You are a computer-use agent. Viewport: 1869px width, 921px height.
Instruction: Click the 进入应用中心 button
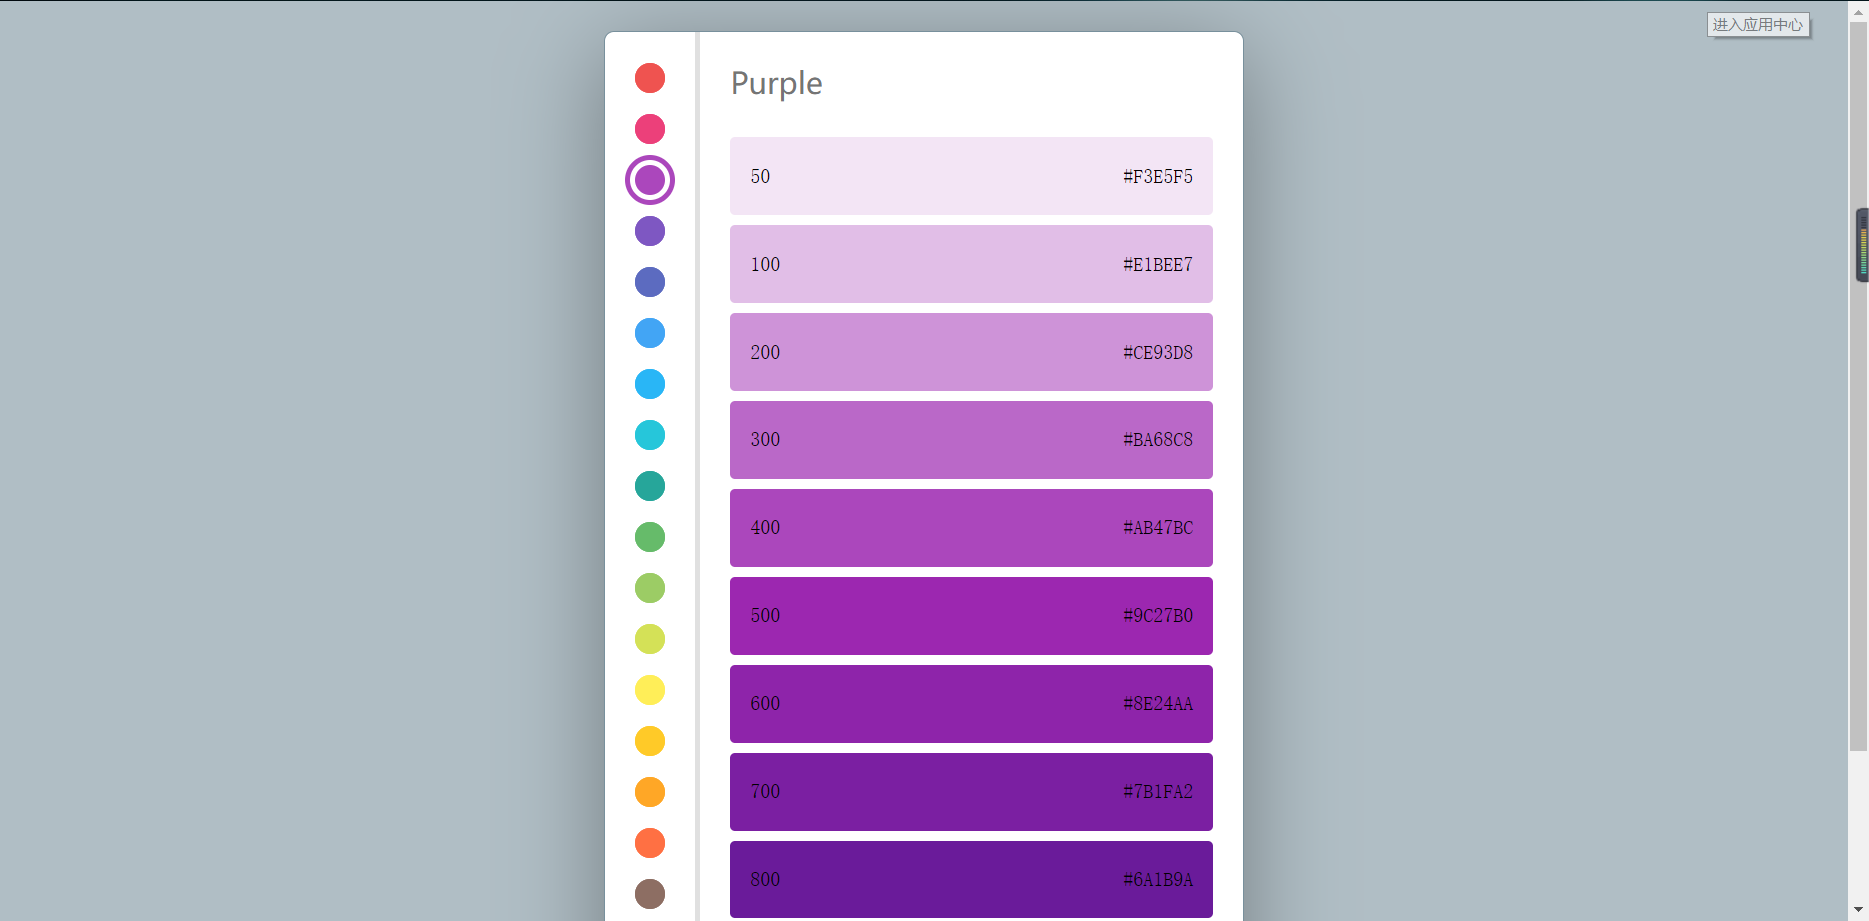pos(1758,25)
